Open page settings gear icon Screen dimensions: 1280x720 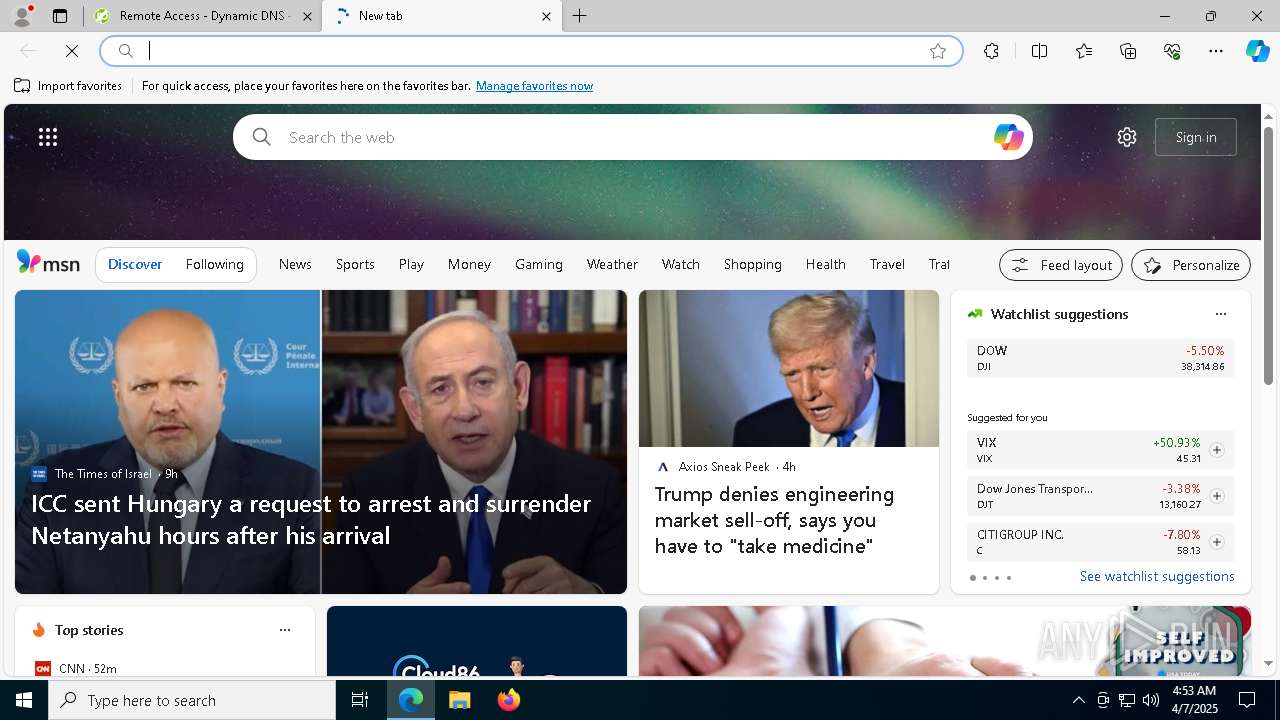click(x=1127, y=137)
